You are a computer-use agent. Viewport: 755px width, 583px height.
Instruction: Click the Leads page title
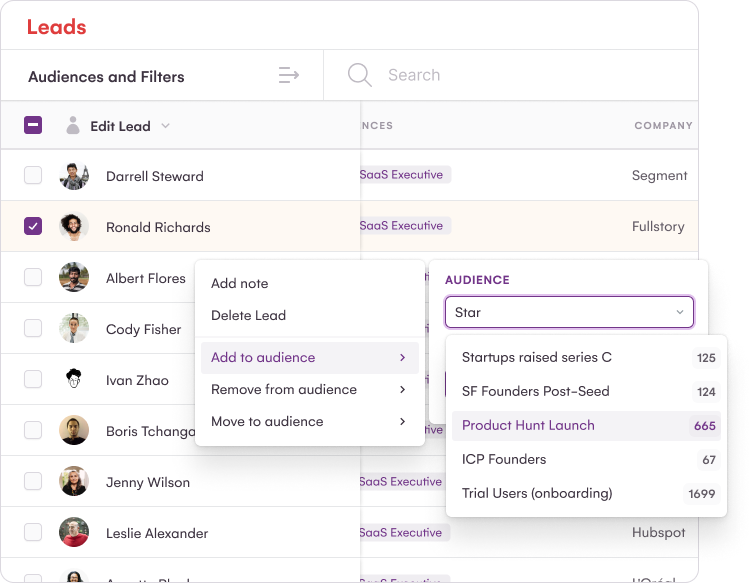pyautogui.click(x=56, y=27)
